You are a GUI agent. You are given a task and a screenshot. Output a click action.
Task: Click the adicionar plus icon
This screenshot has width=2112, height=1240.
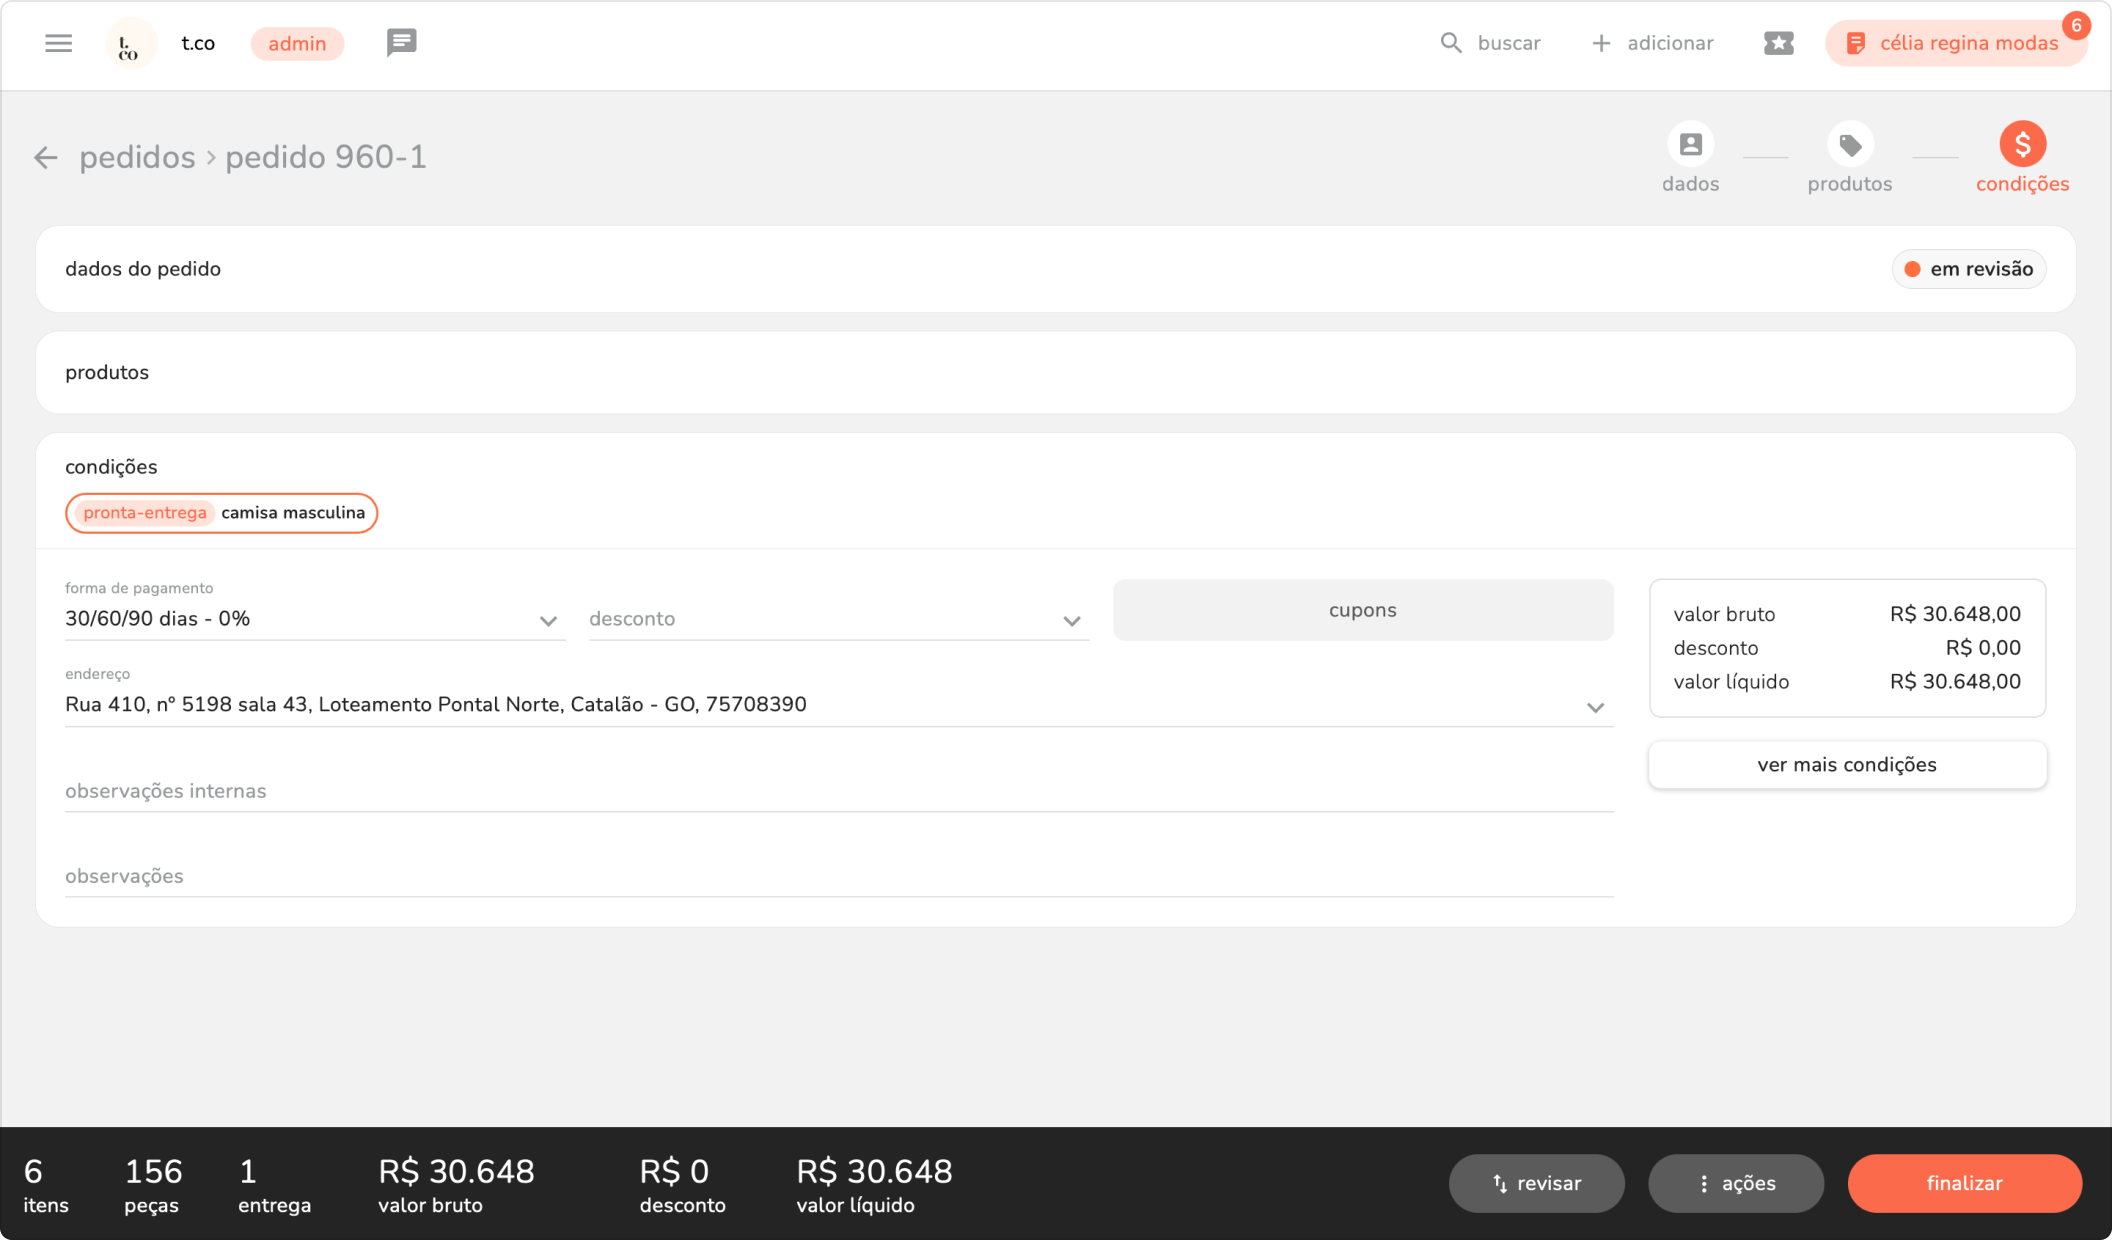[x=1601, y=43]
